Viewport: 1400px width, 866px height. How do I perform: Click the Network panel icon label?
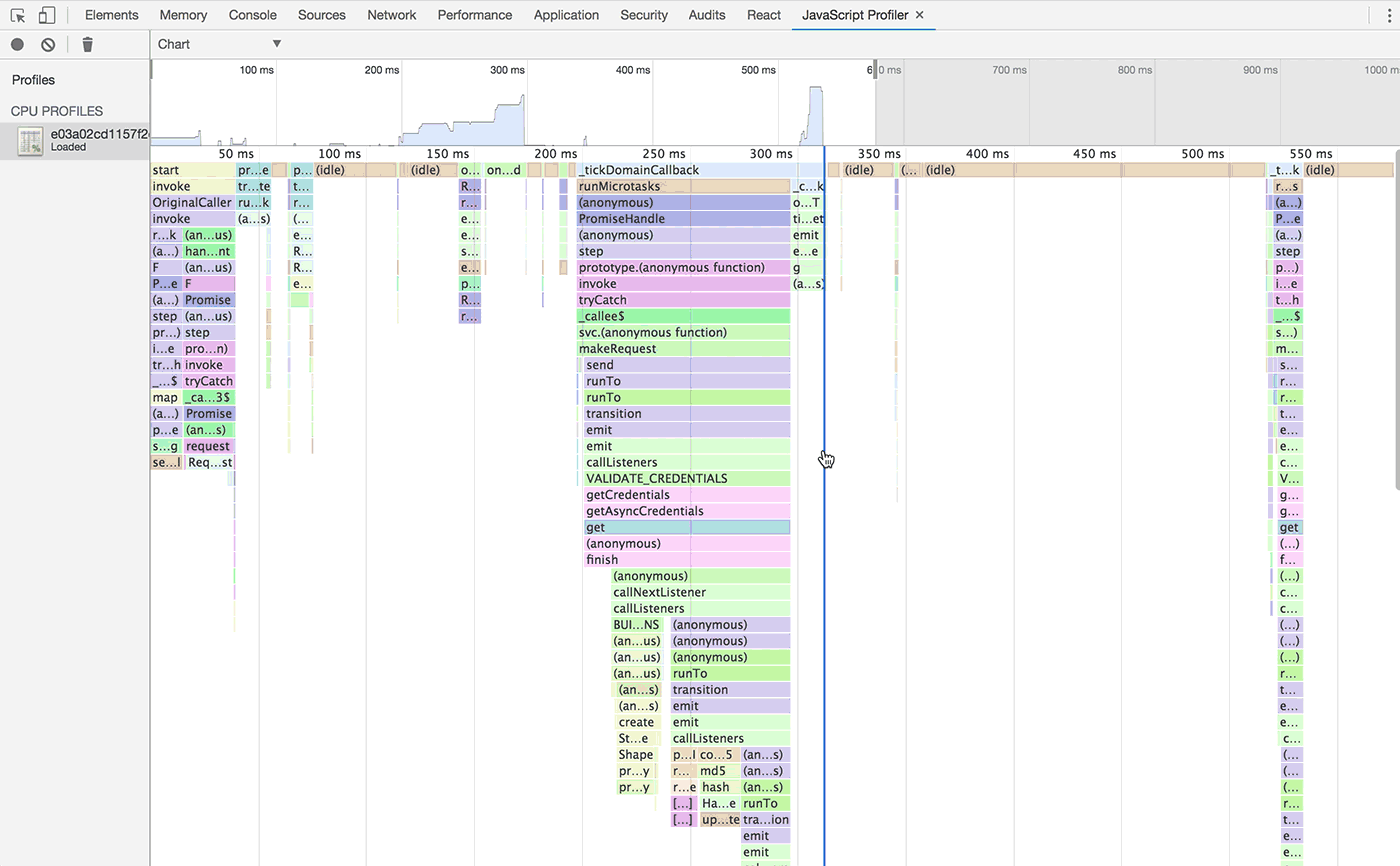click(391, 15)
